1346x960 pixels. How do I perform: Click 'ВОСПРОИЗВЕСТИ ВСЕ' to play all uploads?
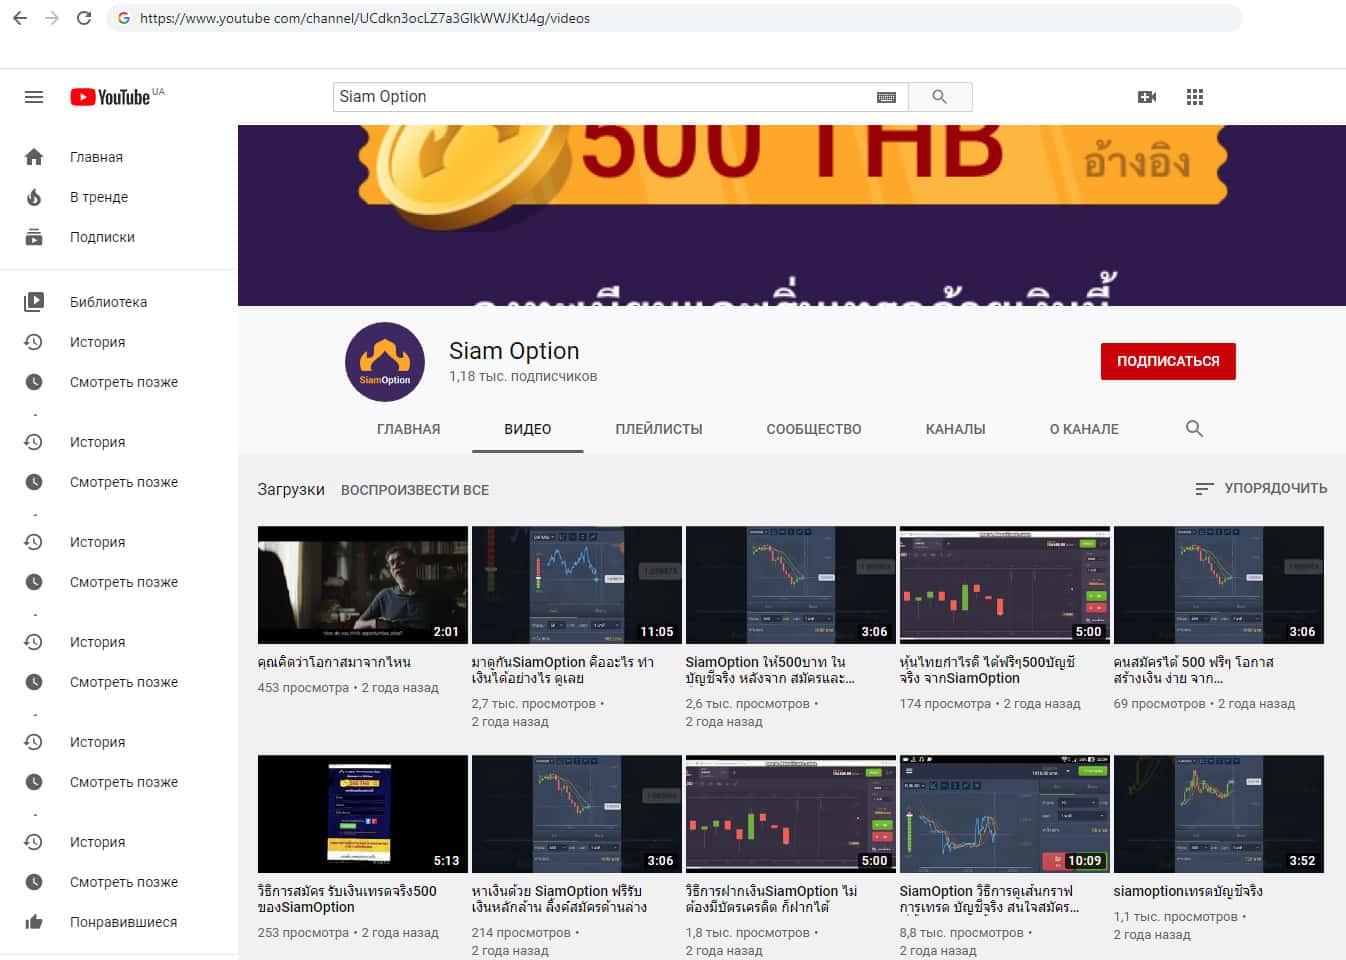tap(415, 490)
